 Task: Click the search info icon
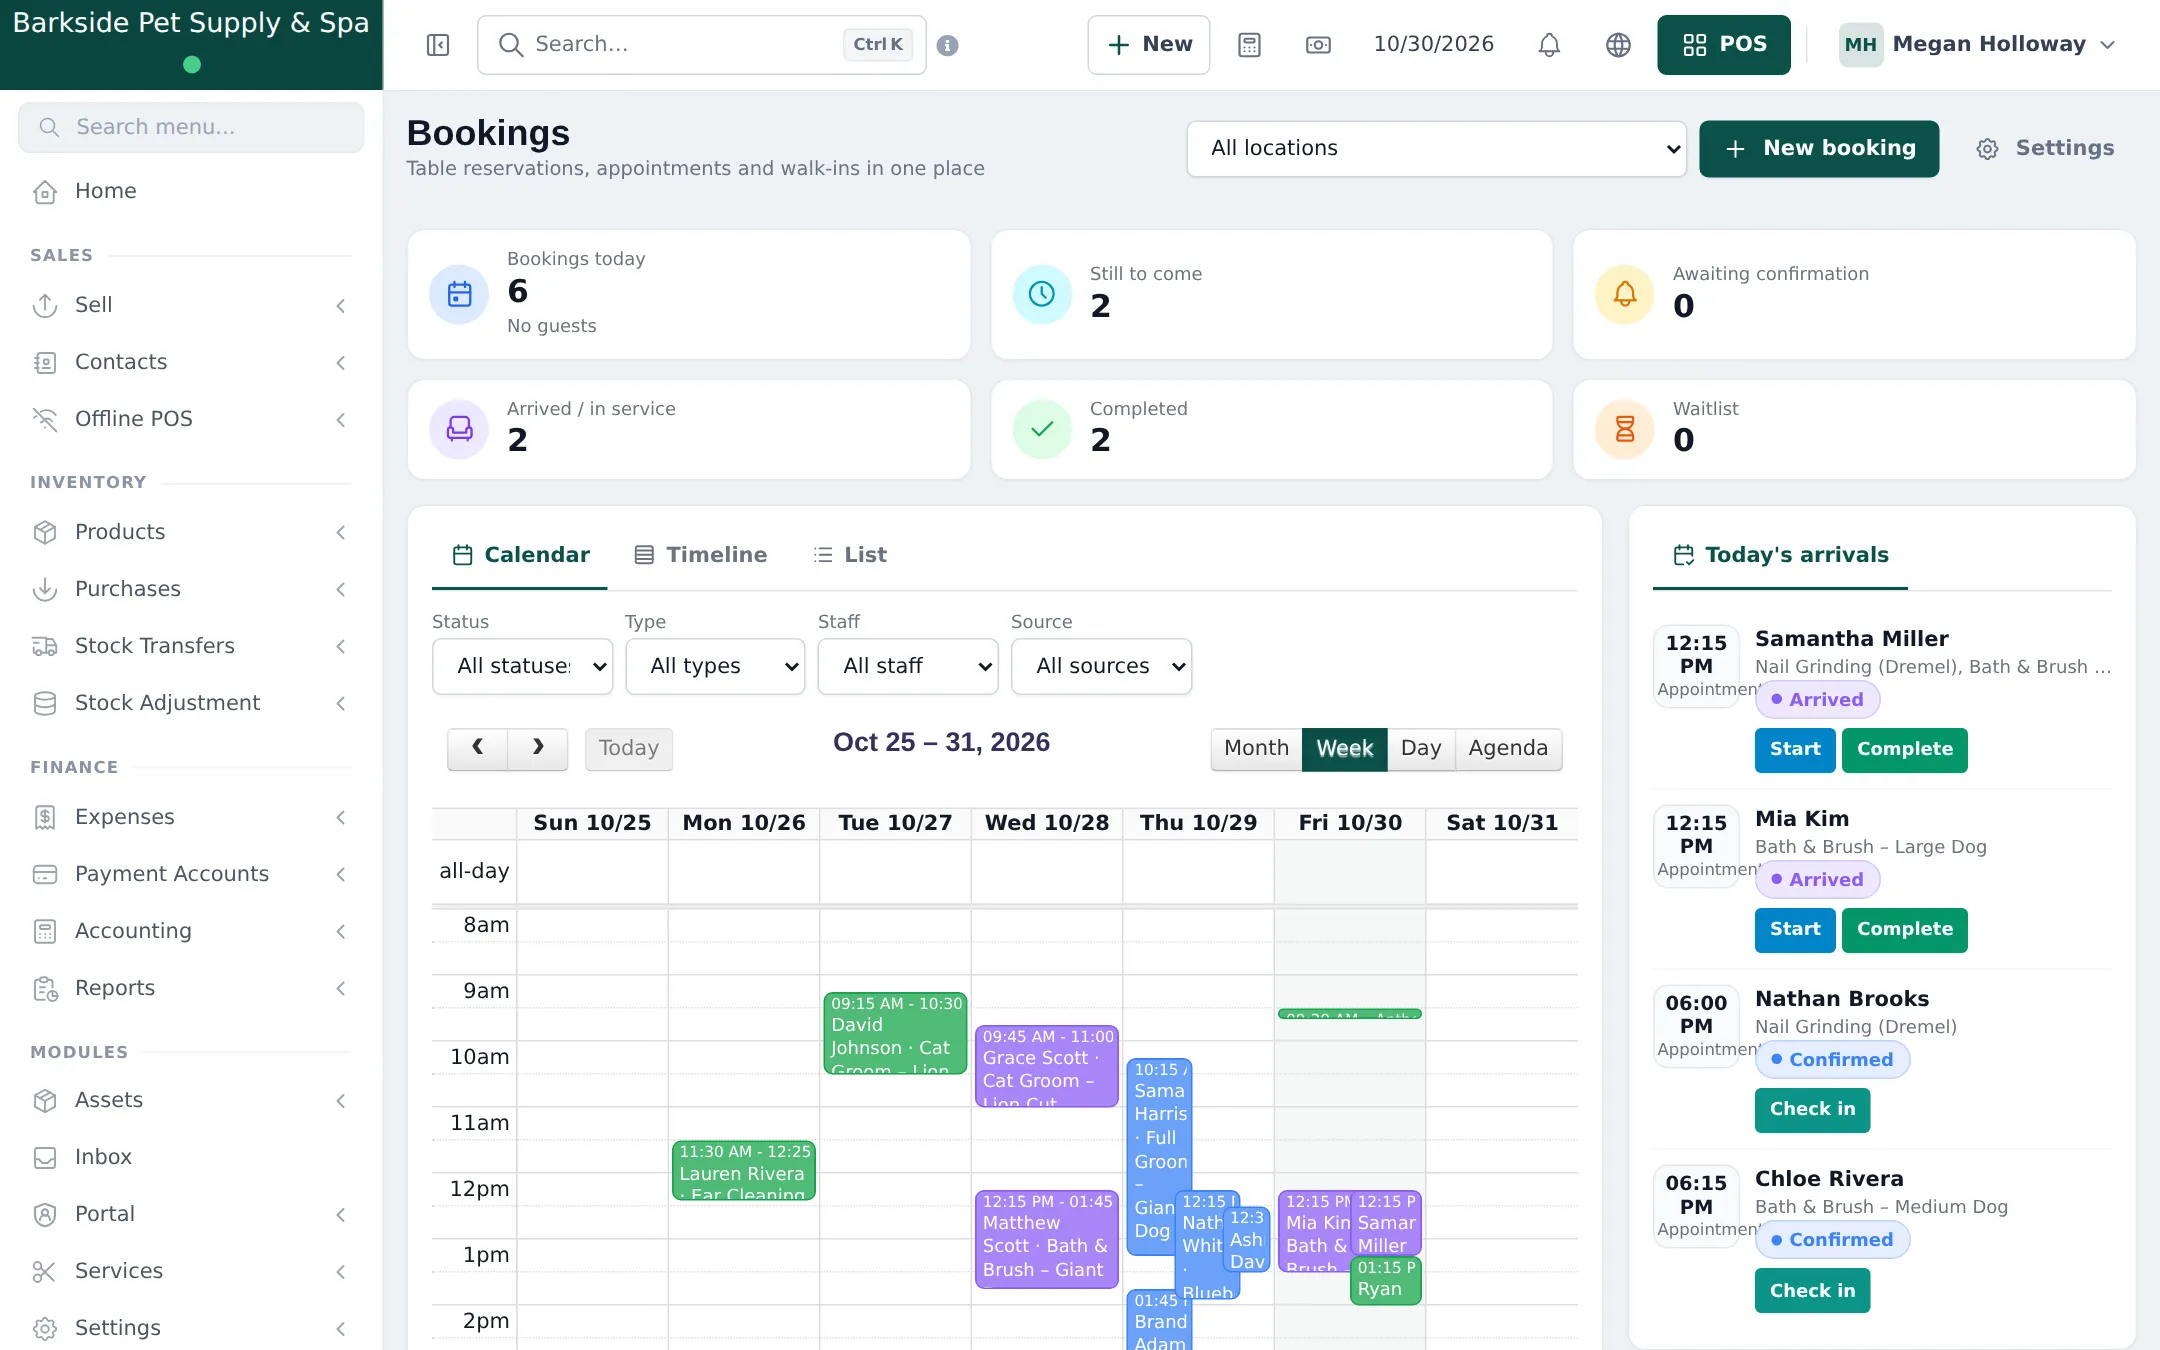(948, 45)
